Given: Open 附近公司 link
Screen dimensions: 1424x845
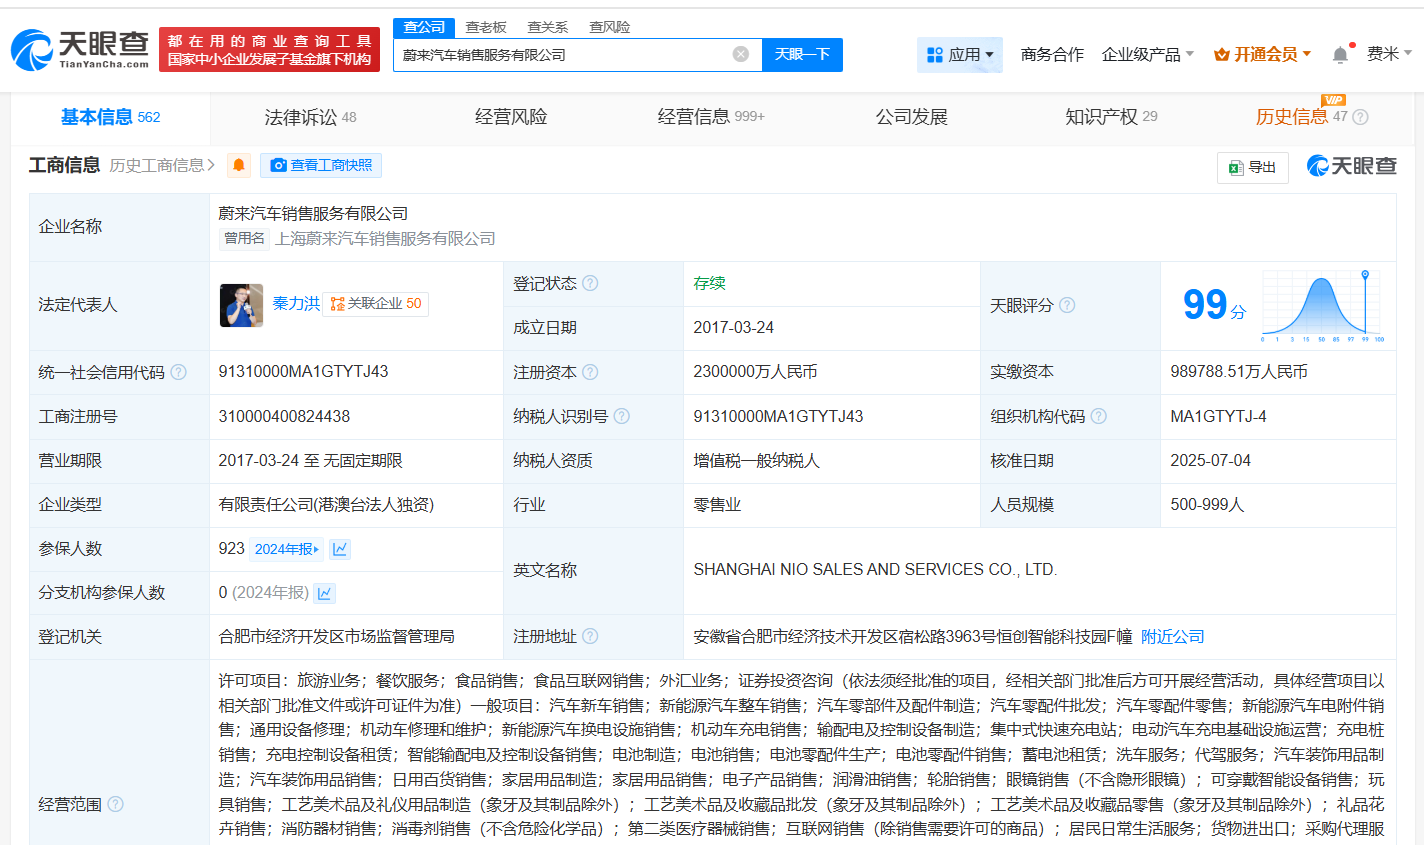Looking at the screenshot, I should point(1172,636).
